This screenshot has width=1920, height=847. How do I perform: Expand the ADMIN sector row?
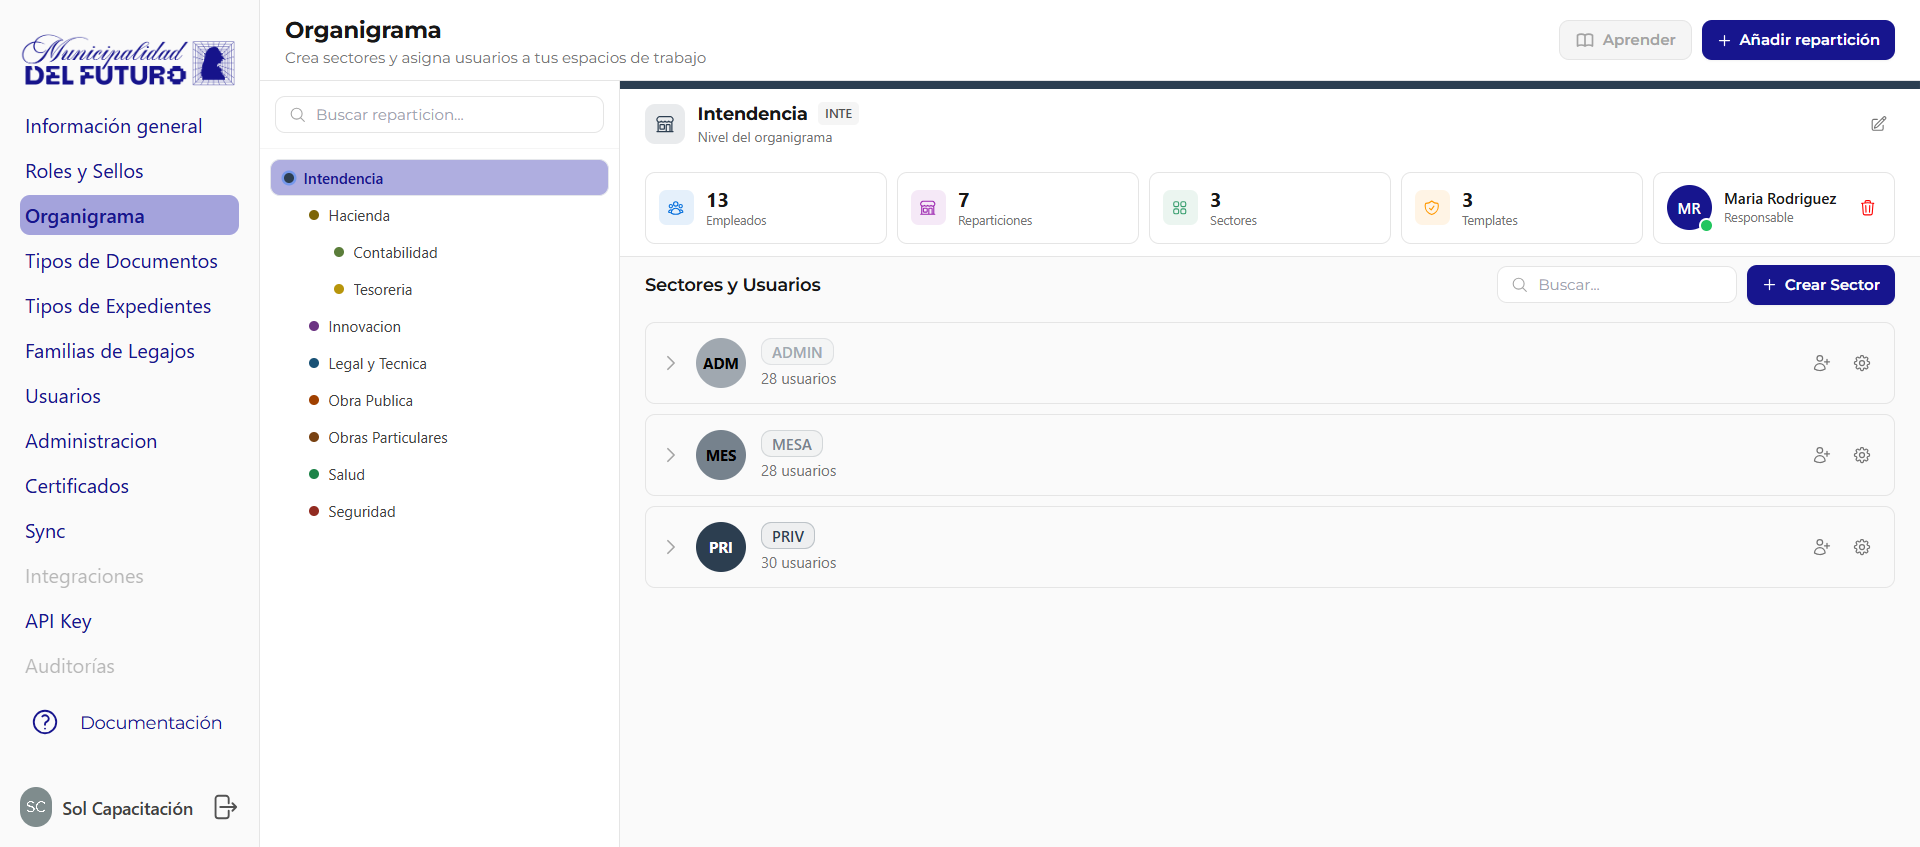[671, 363]
